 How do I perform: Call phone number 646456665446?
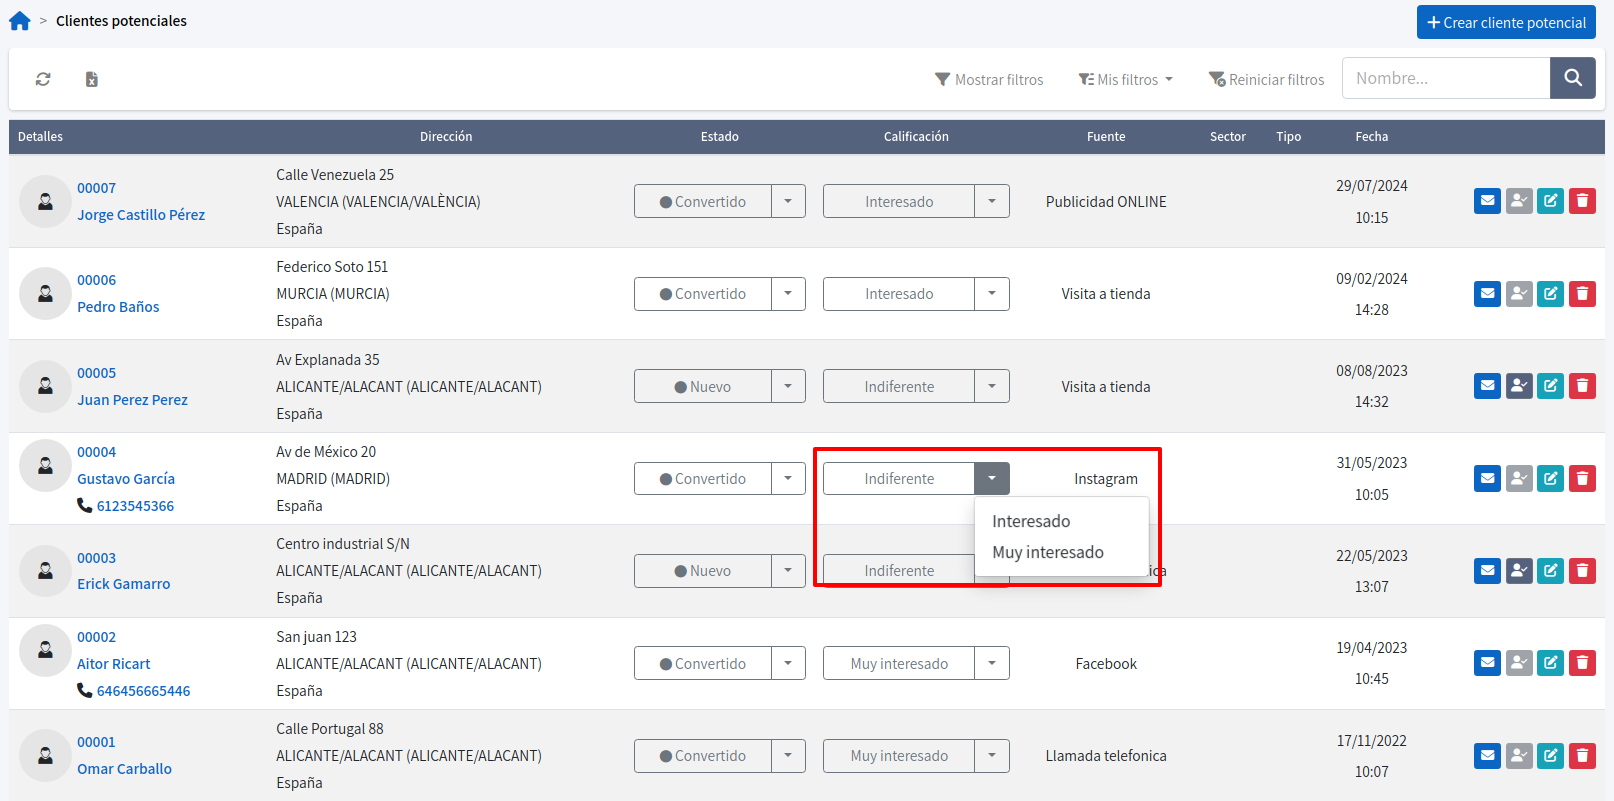click(143, 691)
